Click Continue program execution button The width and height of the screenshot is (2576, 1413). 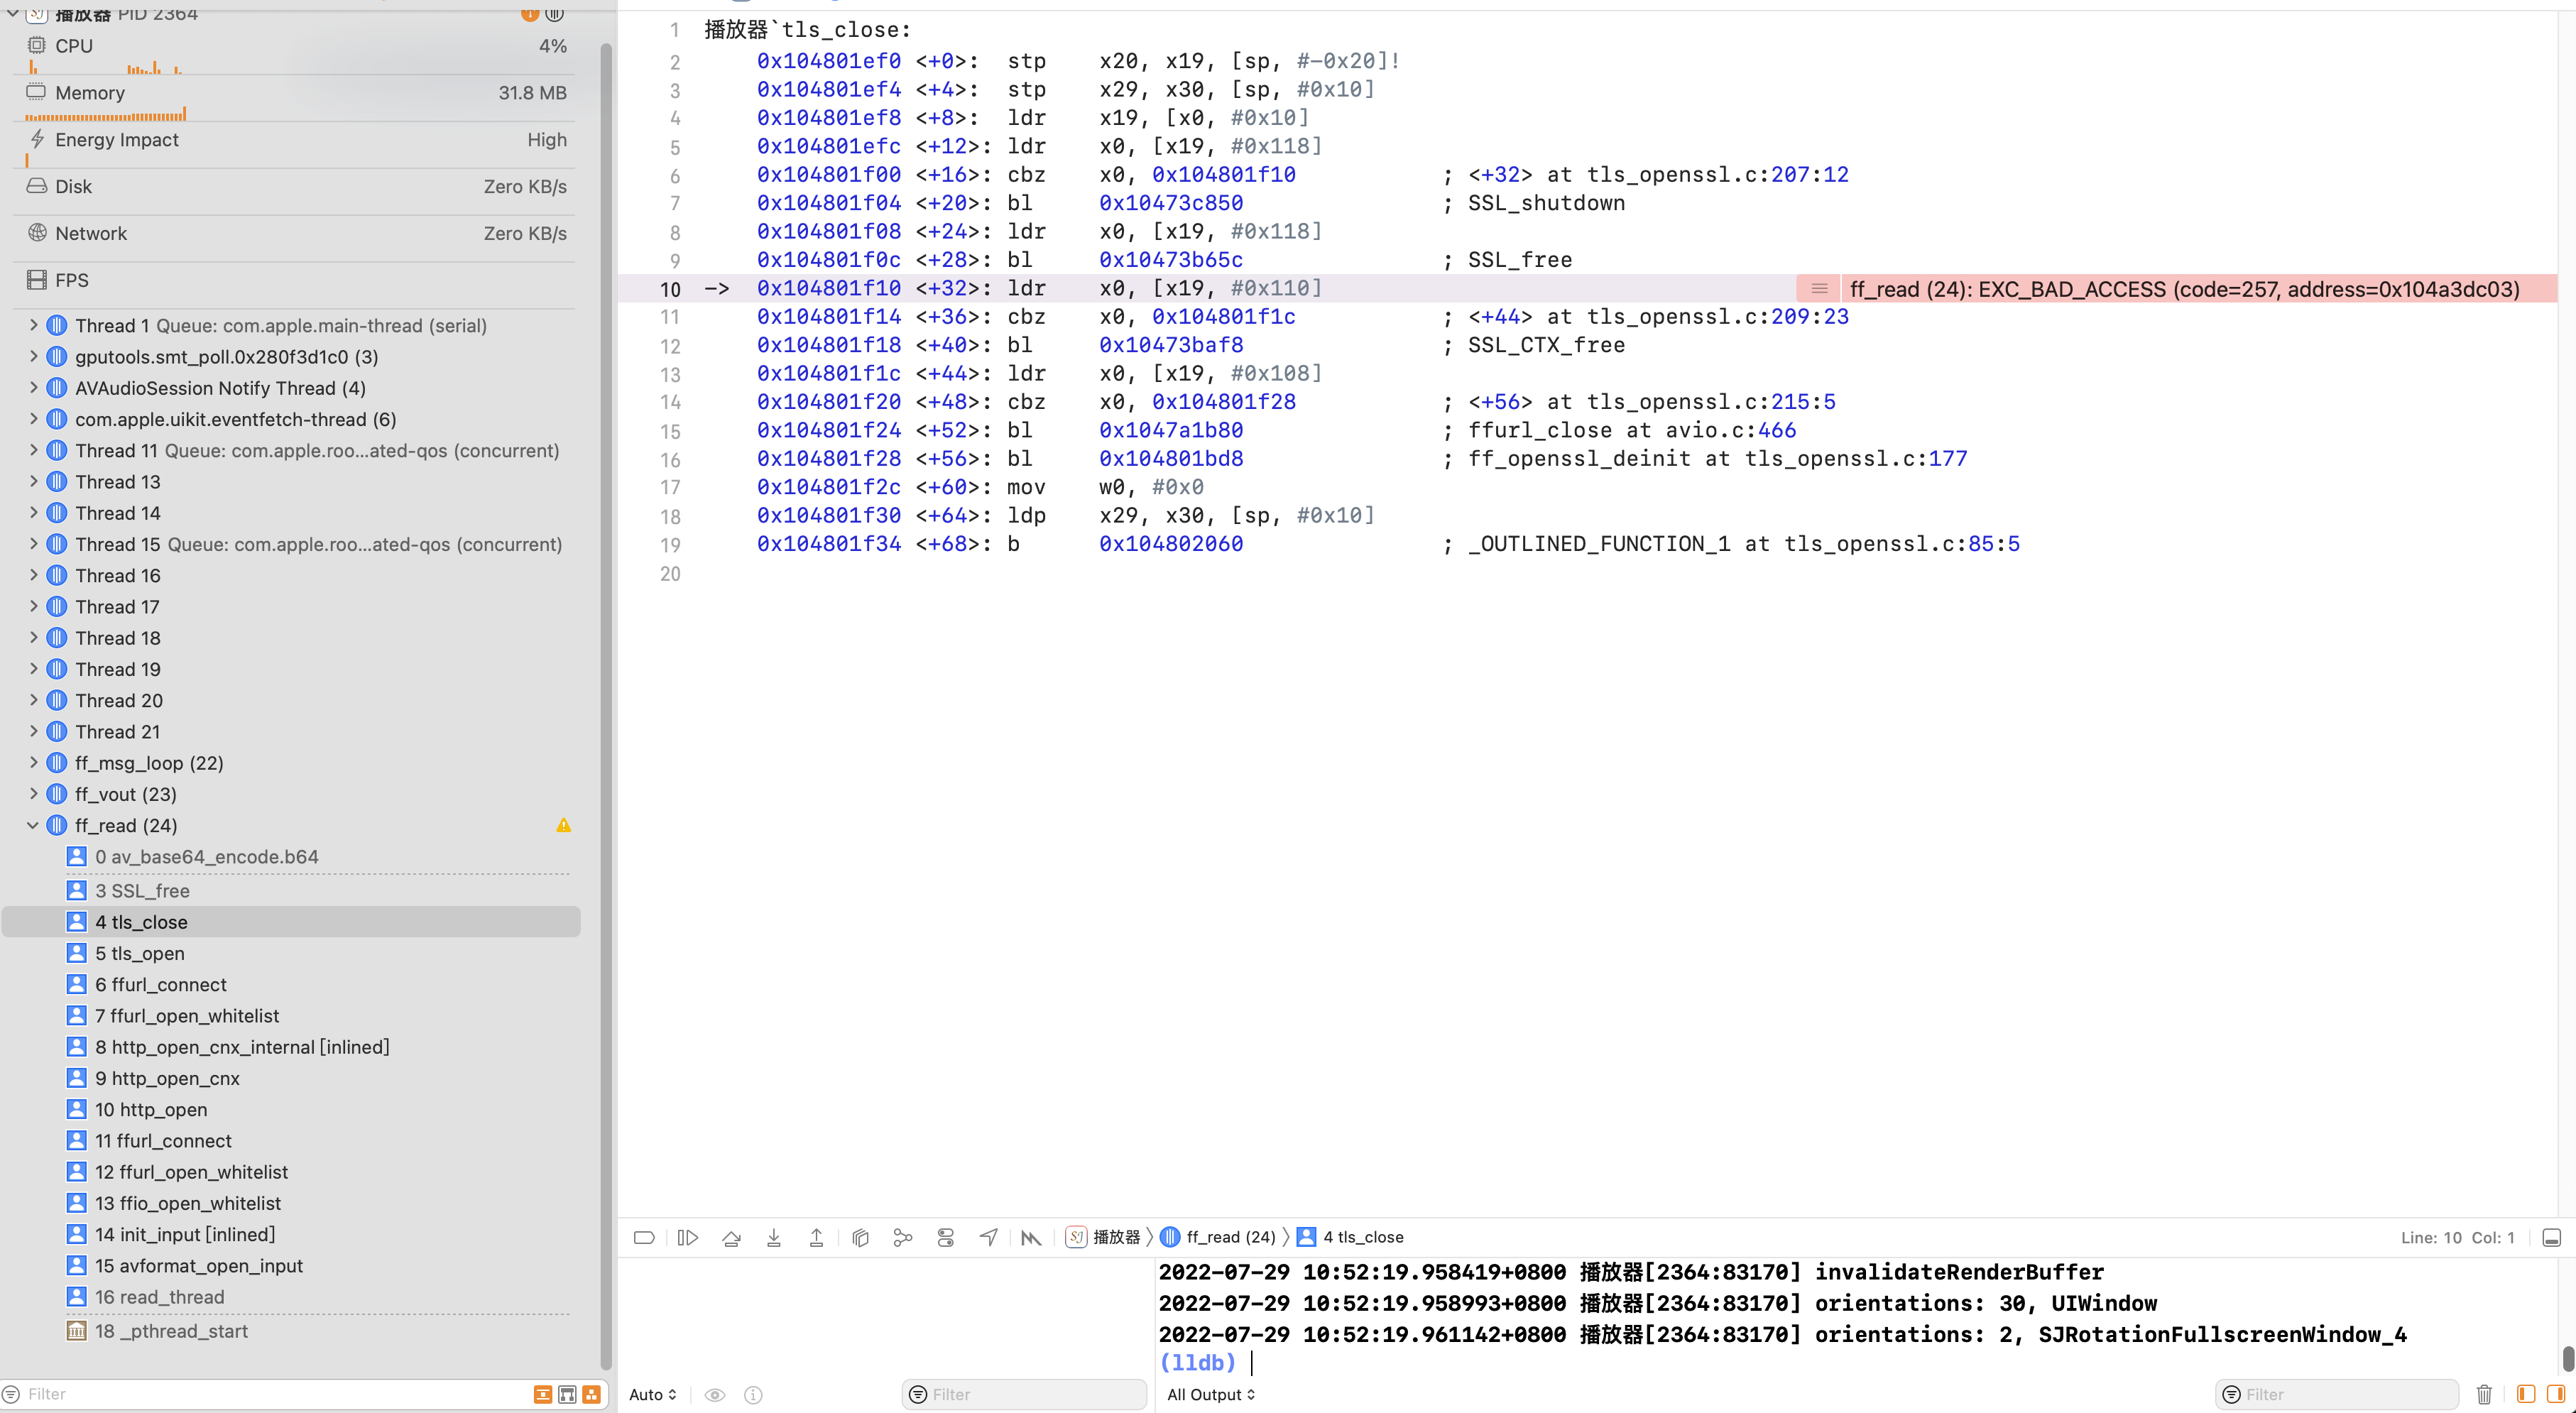(x=688, y=1237)
